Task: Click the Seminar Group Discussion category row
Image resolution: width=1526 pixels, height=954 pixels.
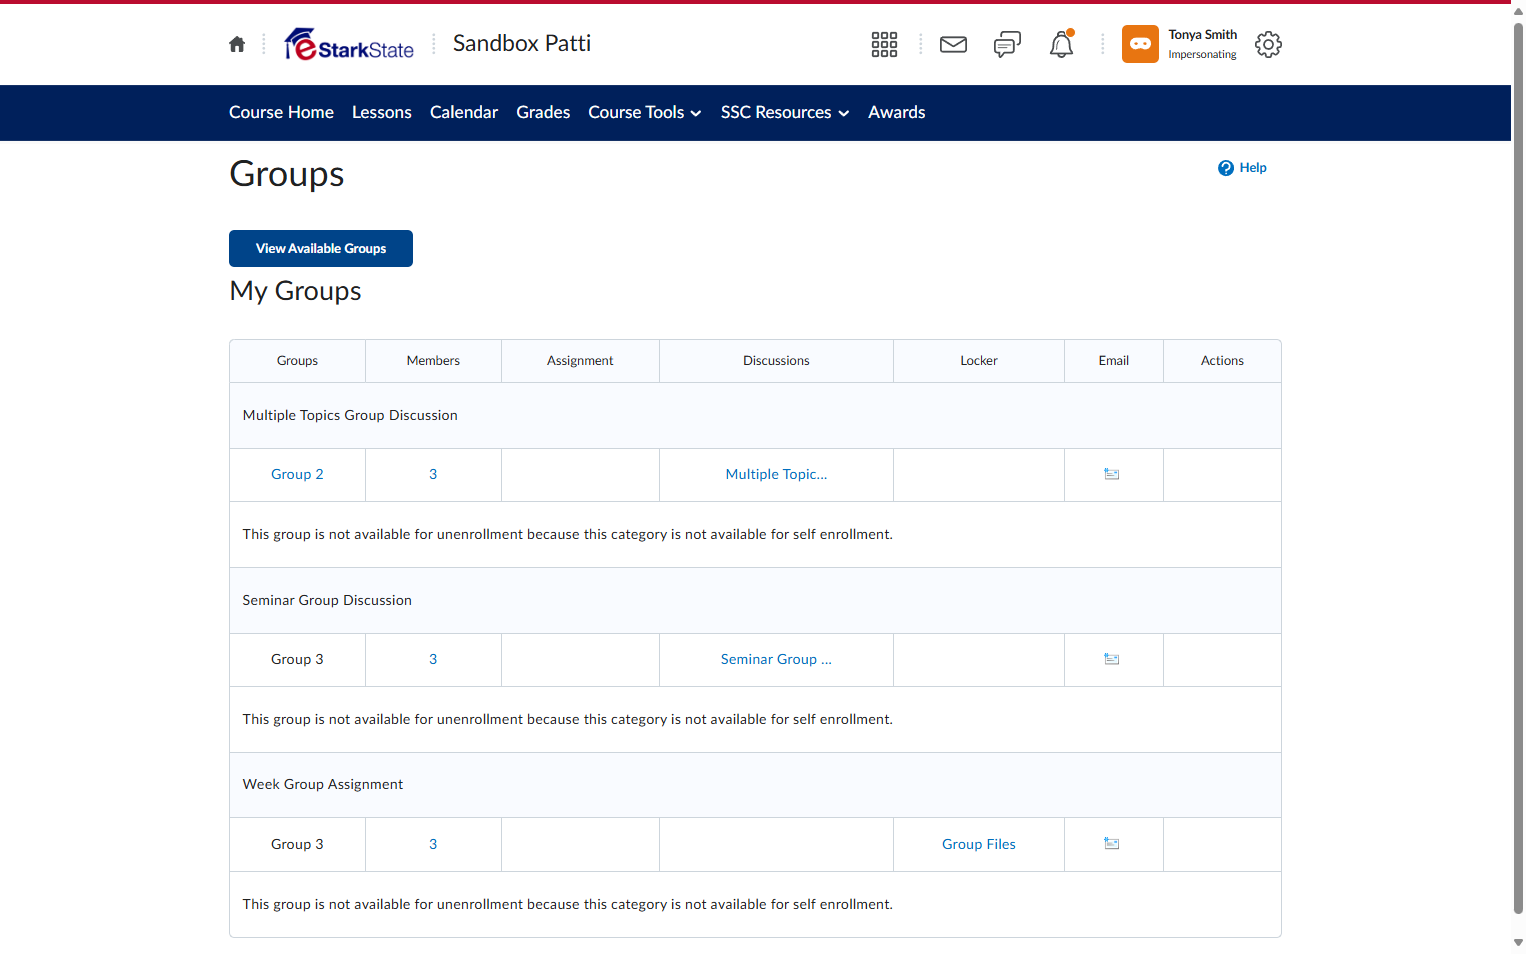Action: (755, 600)
